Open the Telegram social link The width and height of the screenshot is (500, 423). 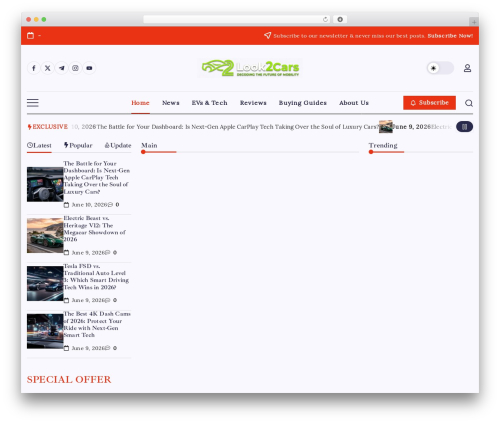tap(62, 68)
